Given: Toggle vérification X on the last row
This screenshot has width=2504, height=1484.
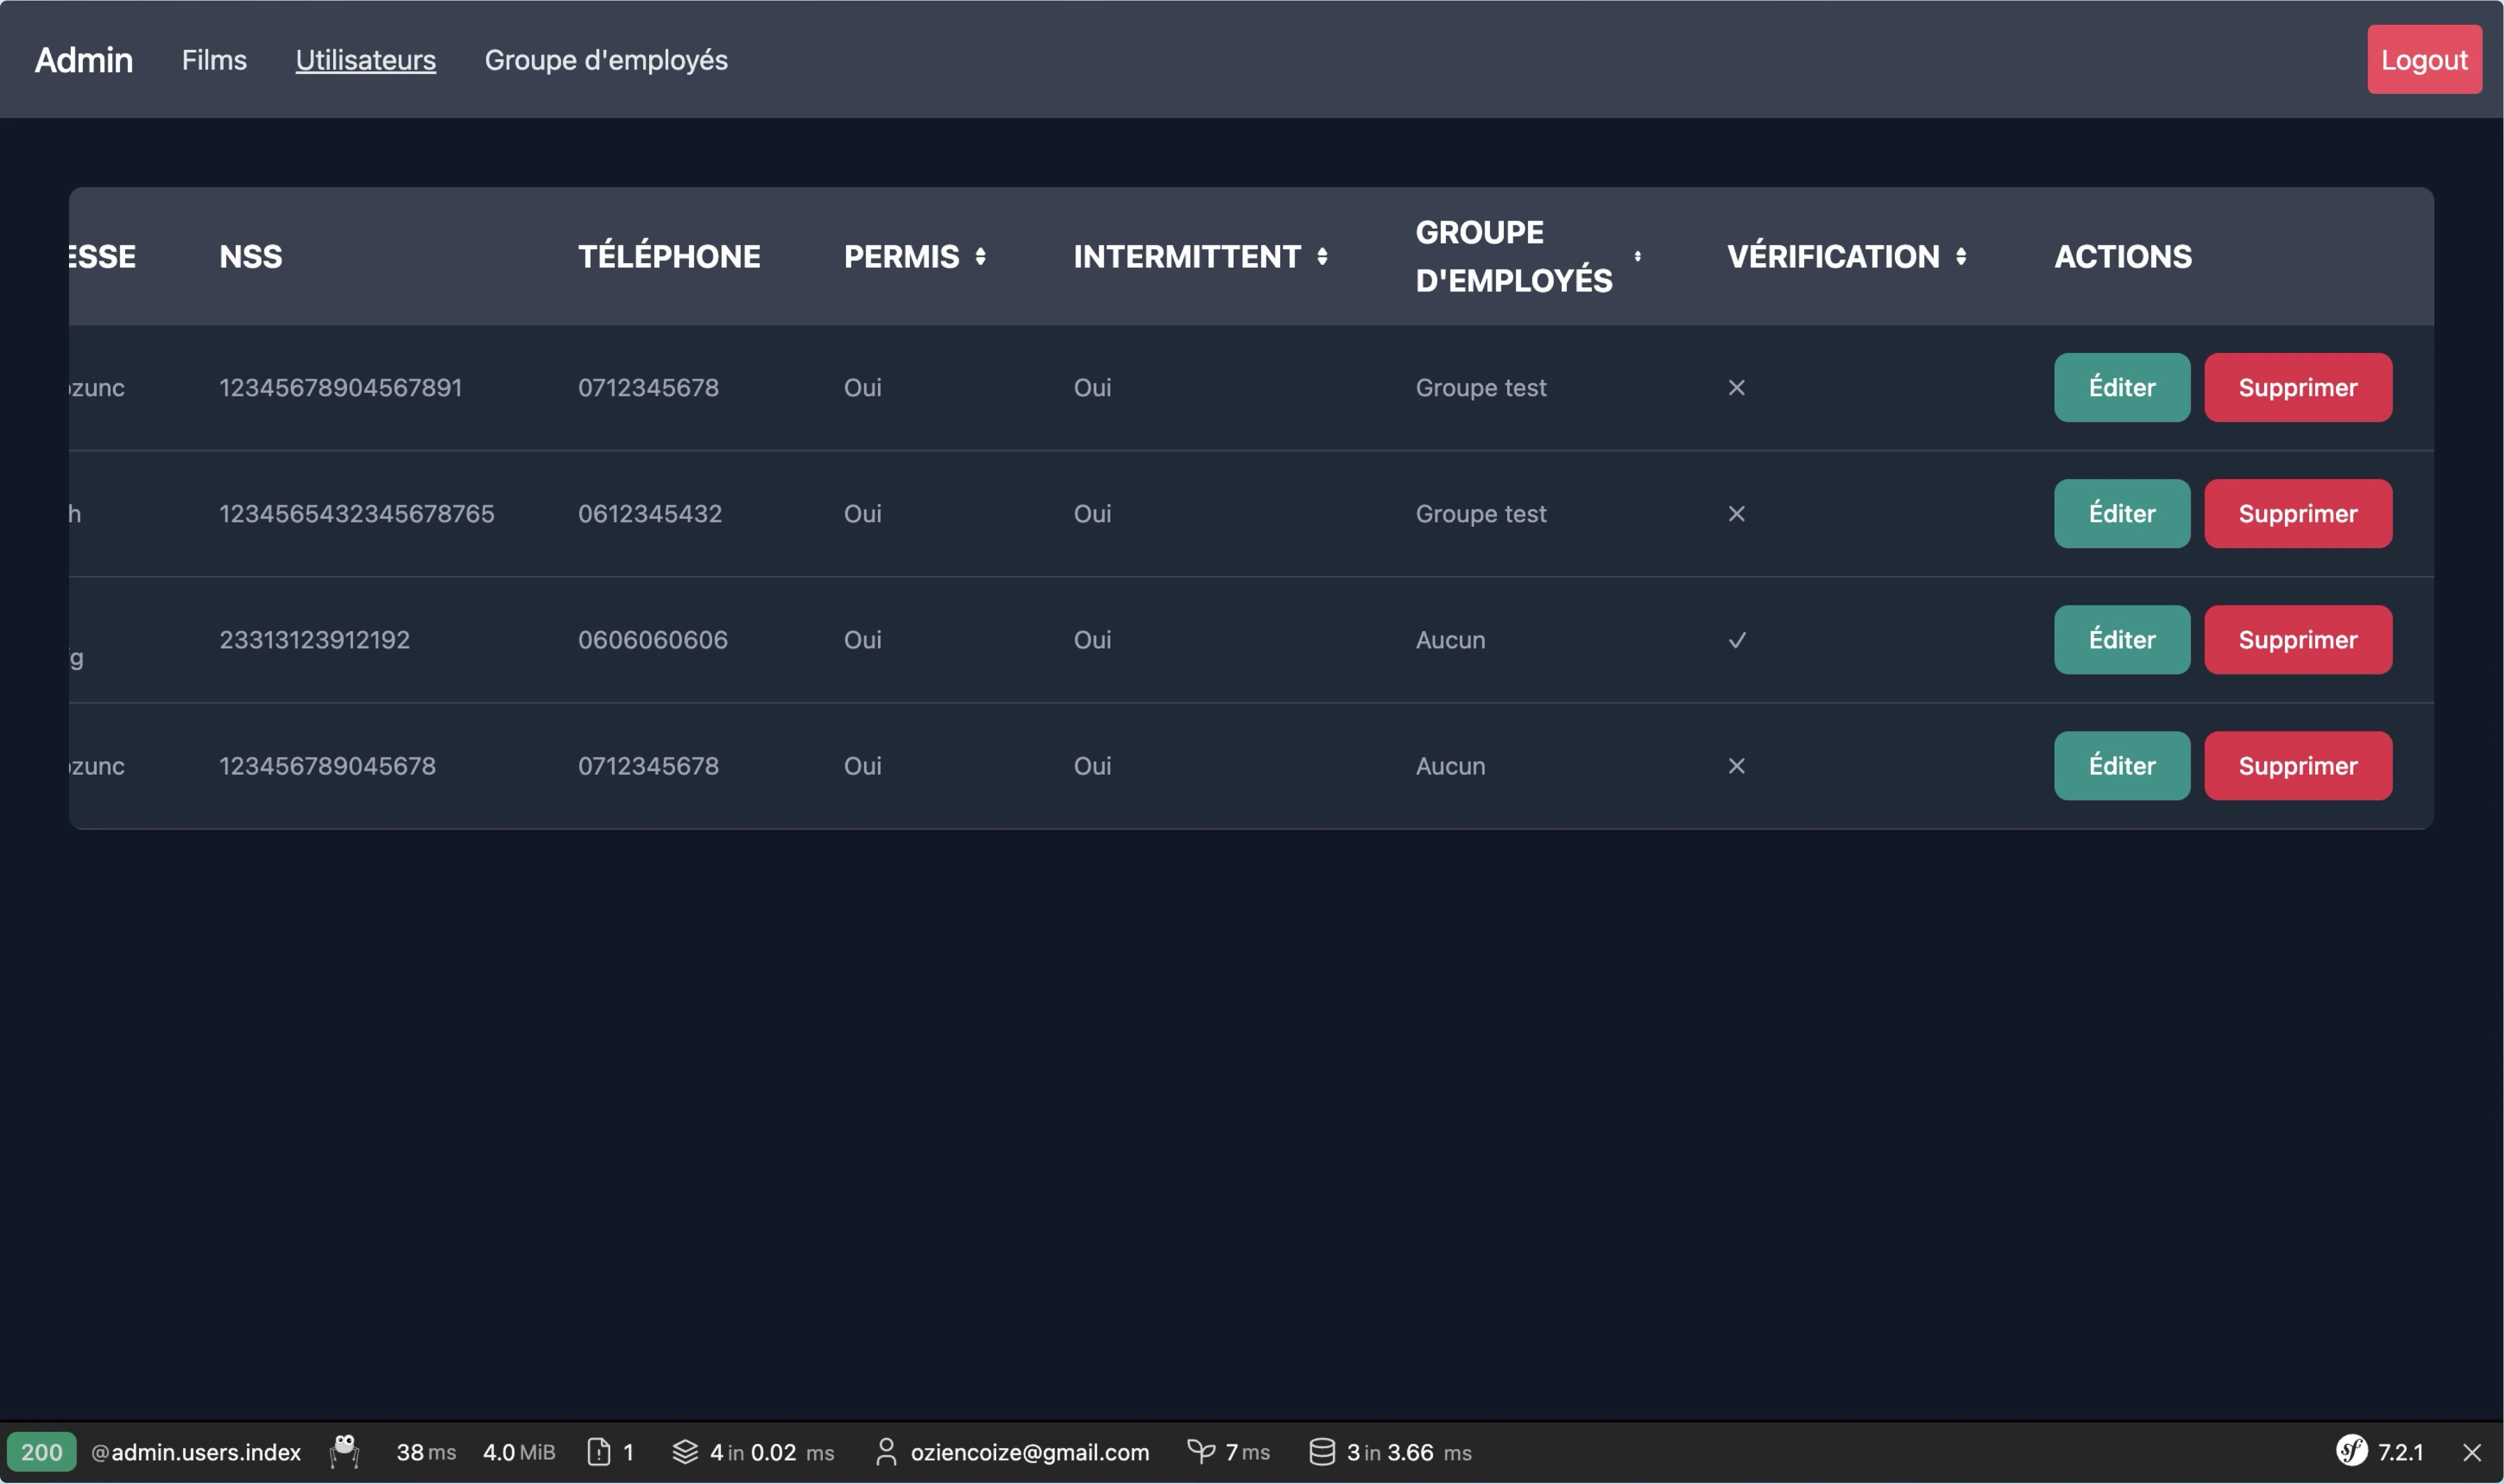Looking at the screenshot, I should click(x=1737, y=766).
